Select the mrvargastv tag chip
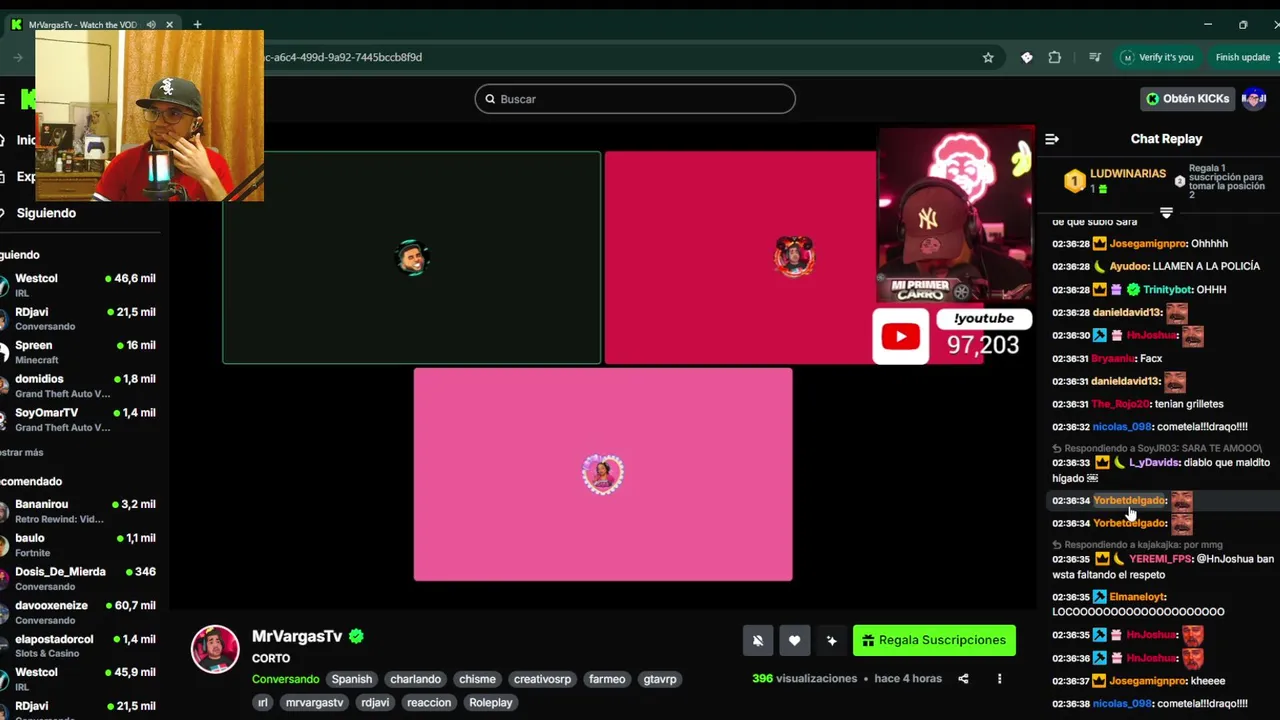The image size is (1280, 720). click(314, 702)
